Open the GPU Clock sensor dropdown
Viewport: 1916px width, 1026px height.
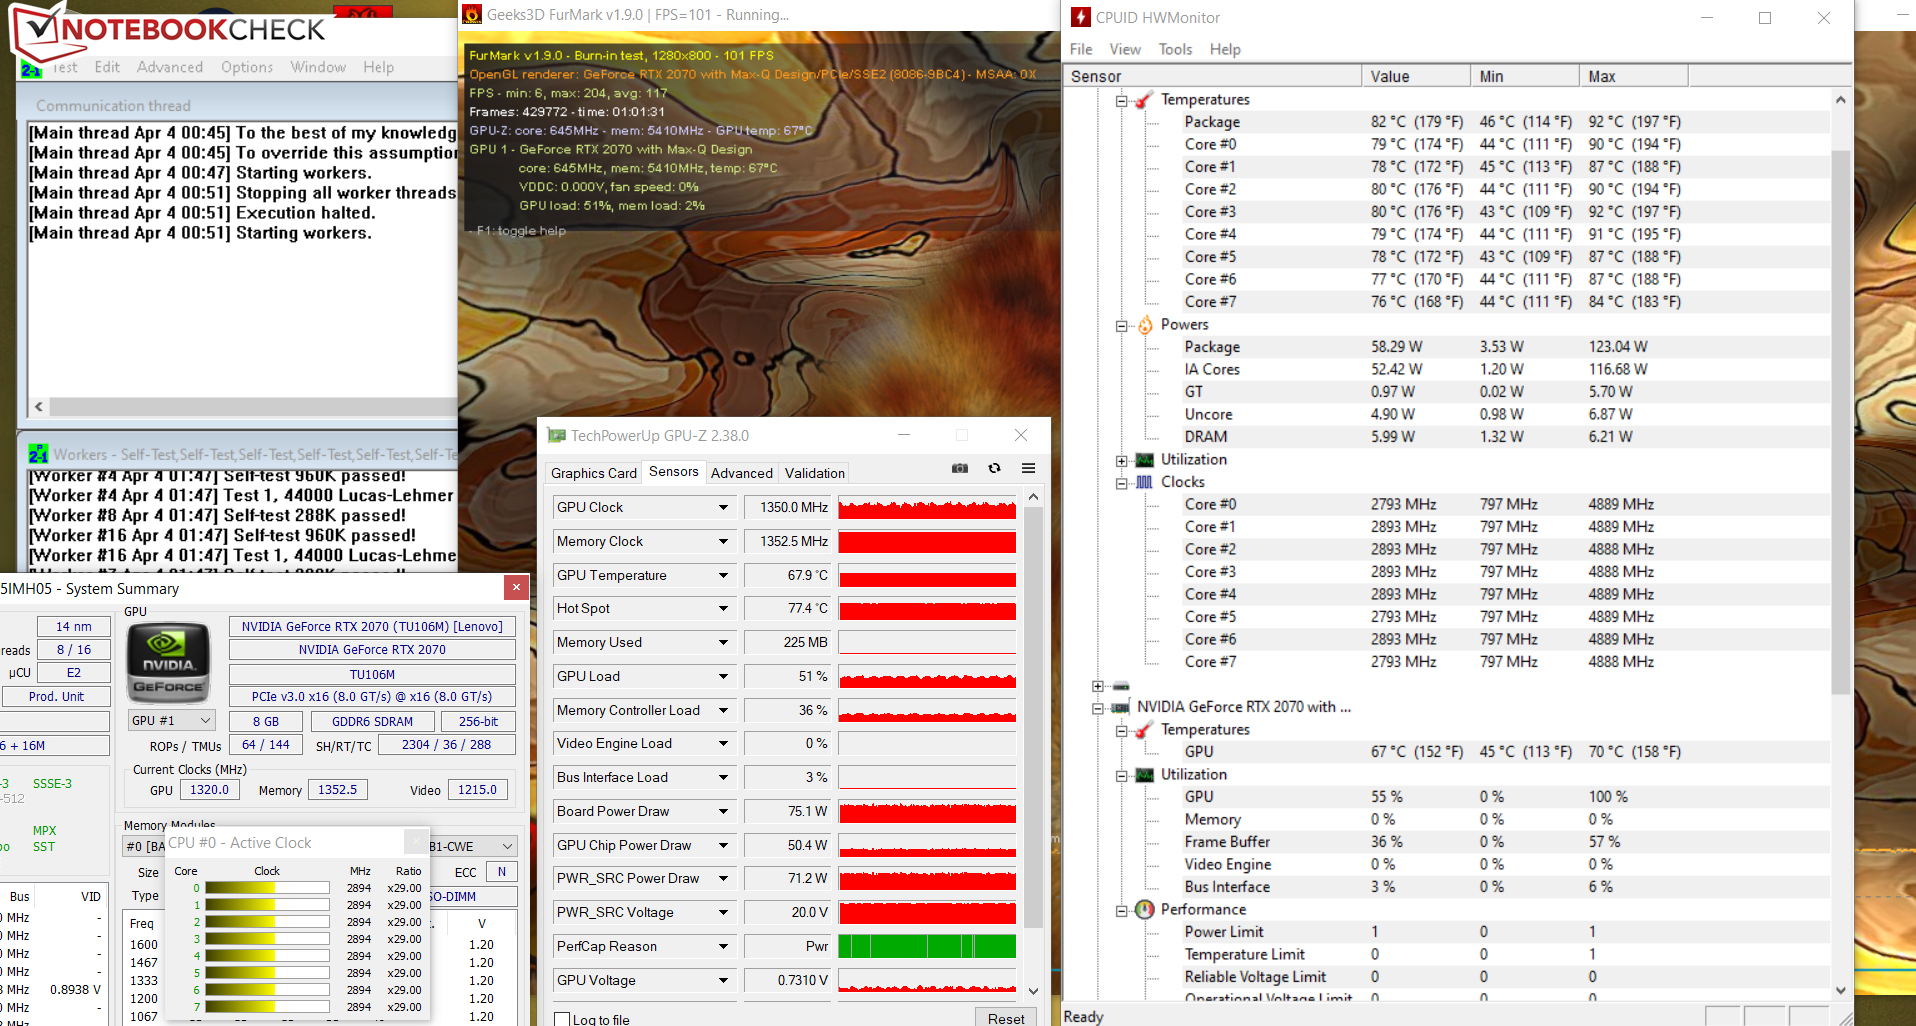tap(723, 507)
